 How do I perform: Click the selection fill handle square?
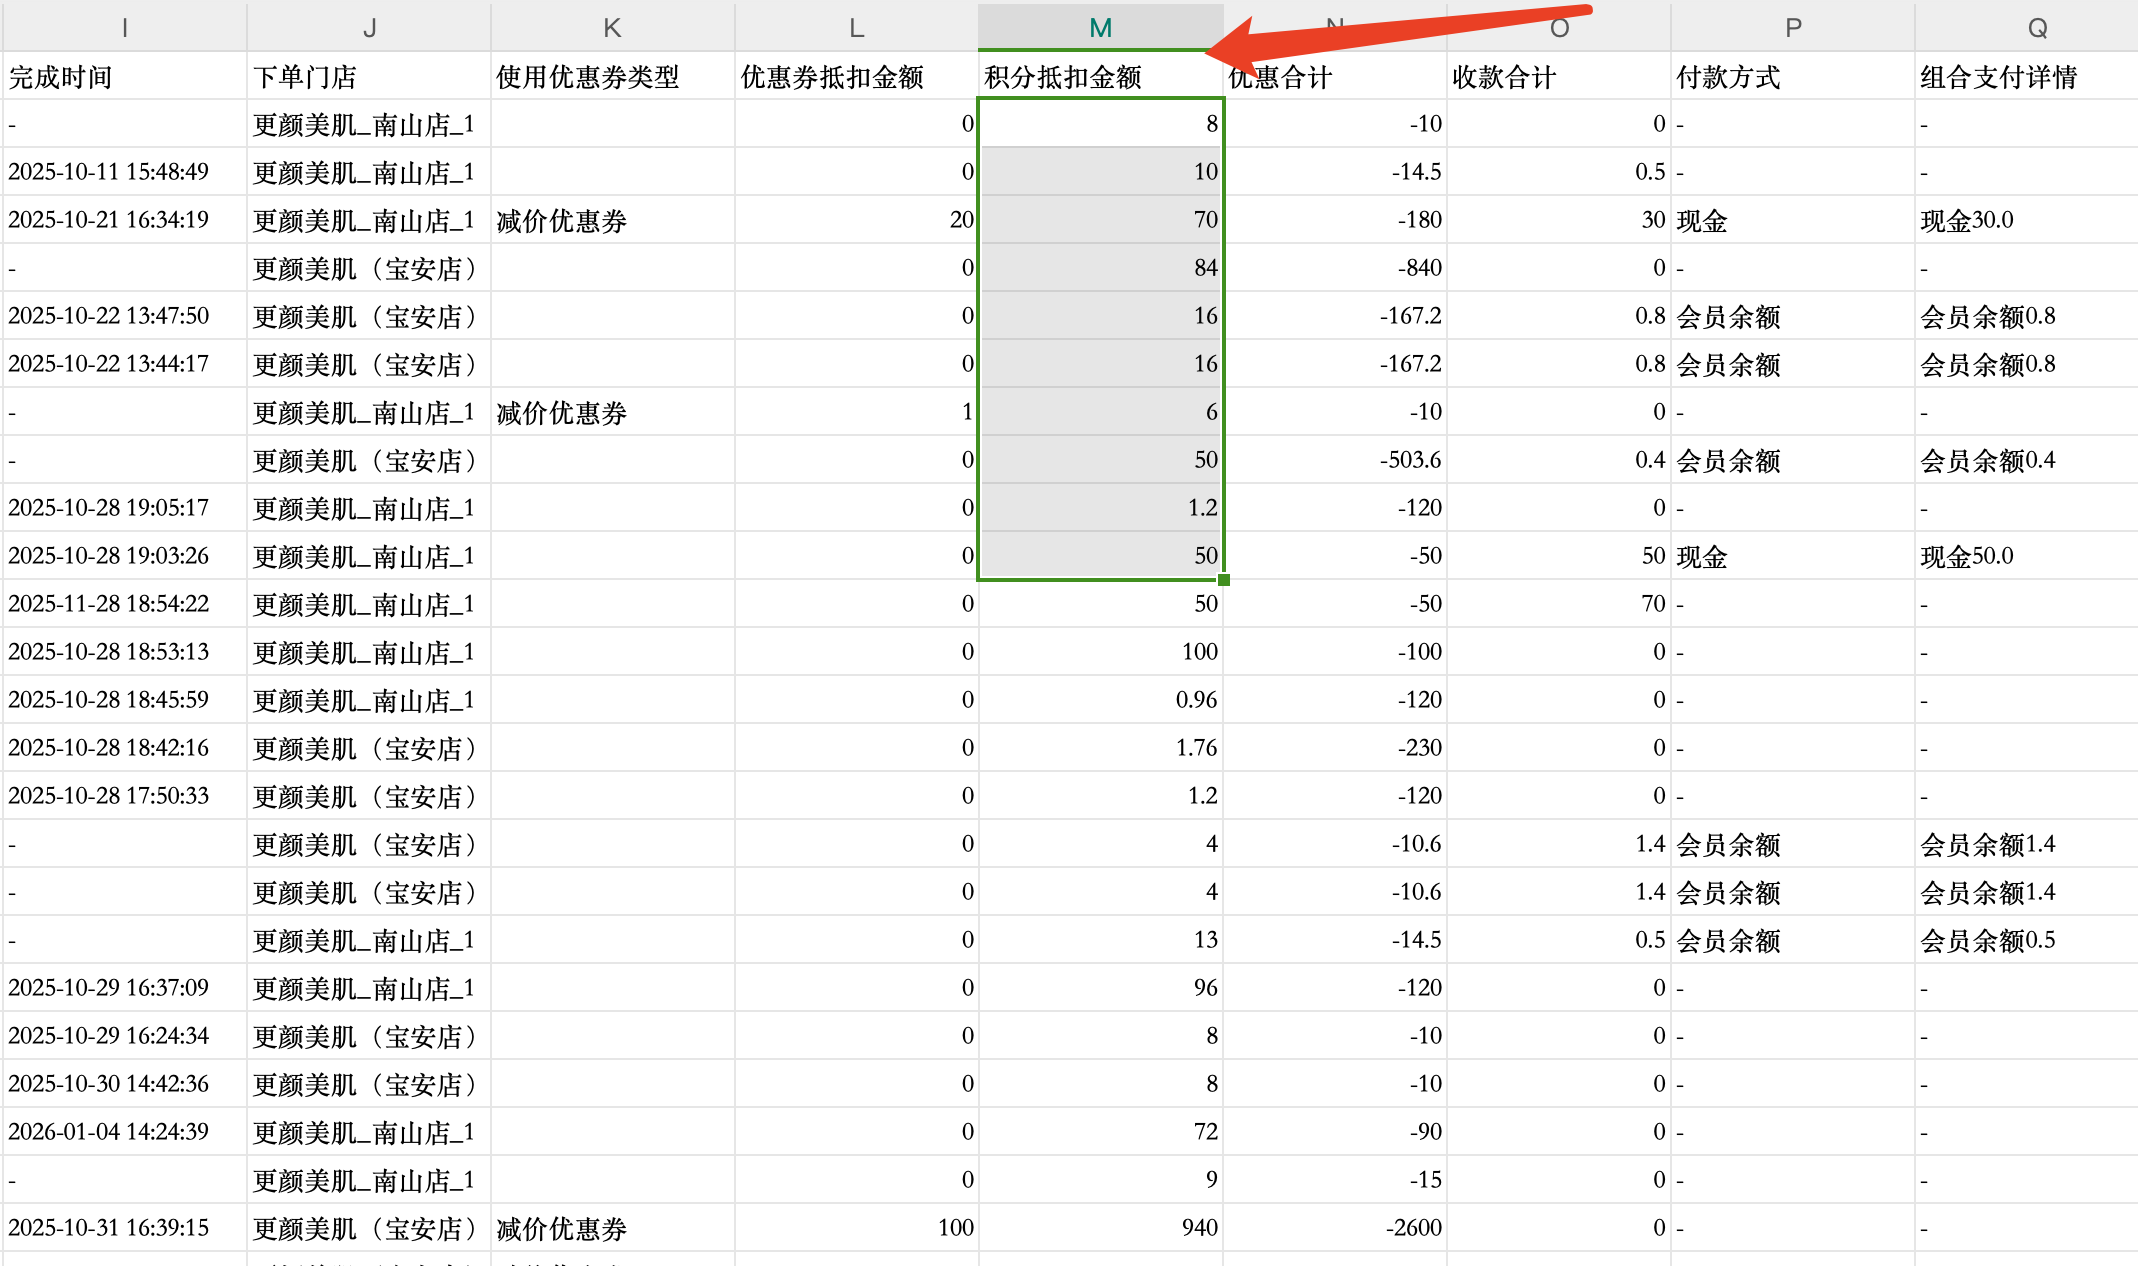point(1224,580)
